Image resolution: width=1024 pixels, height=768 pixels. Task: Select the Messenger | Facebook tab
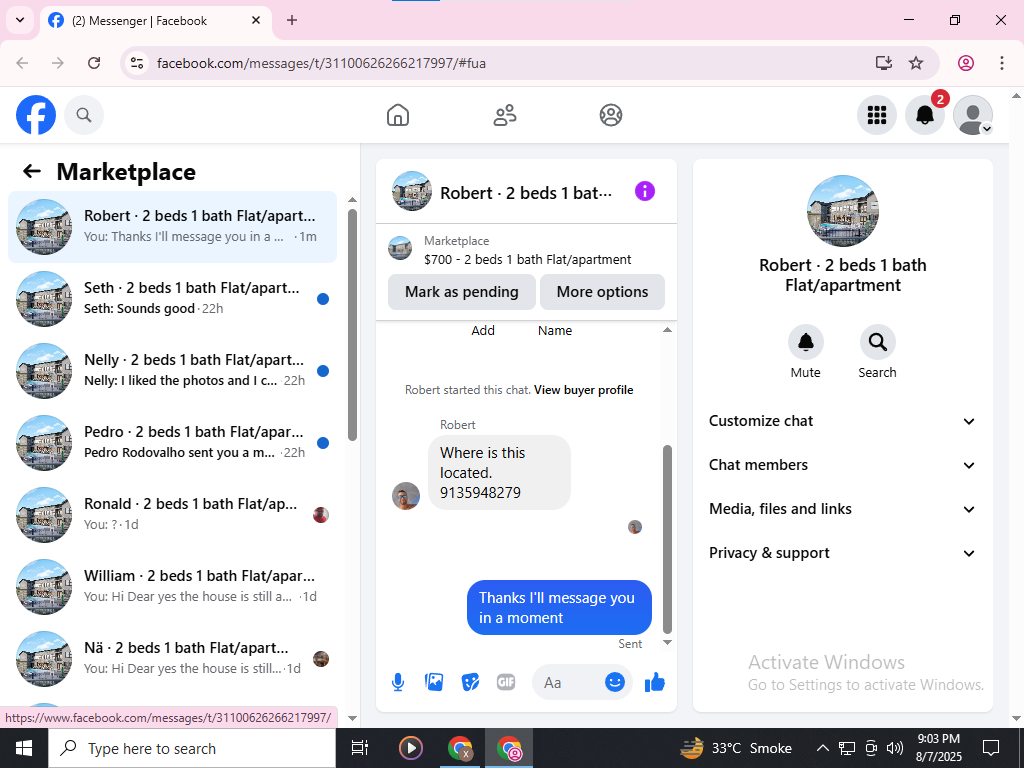[155, 21]
